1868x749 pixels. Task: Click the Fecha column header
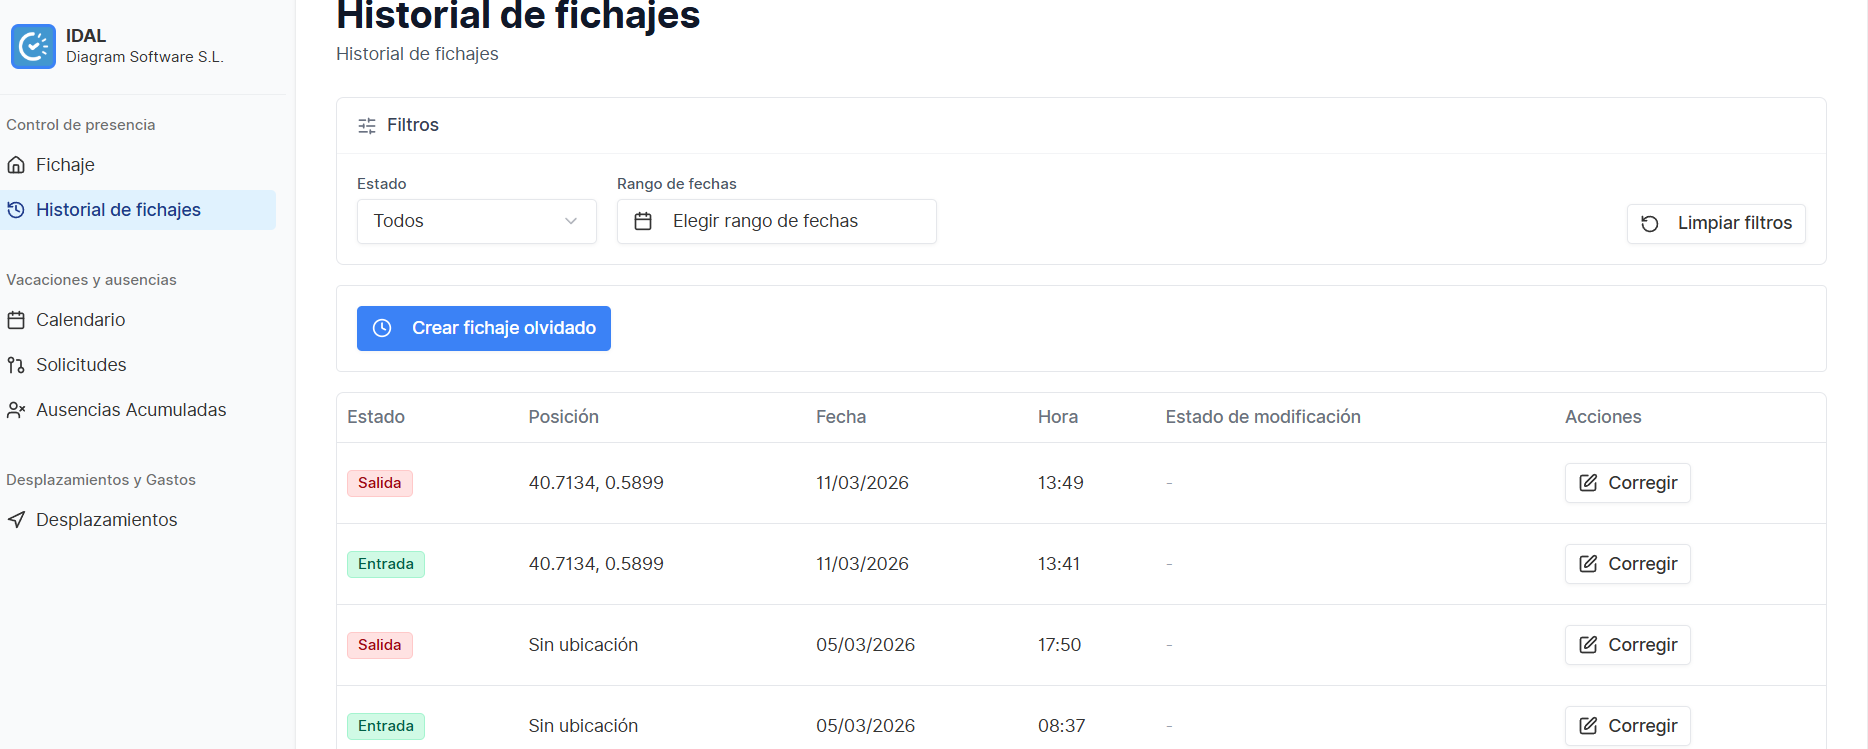point(840,417)
